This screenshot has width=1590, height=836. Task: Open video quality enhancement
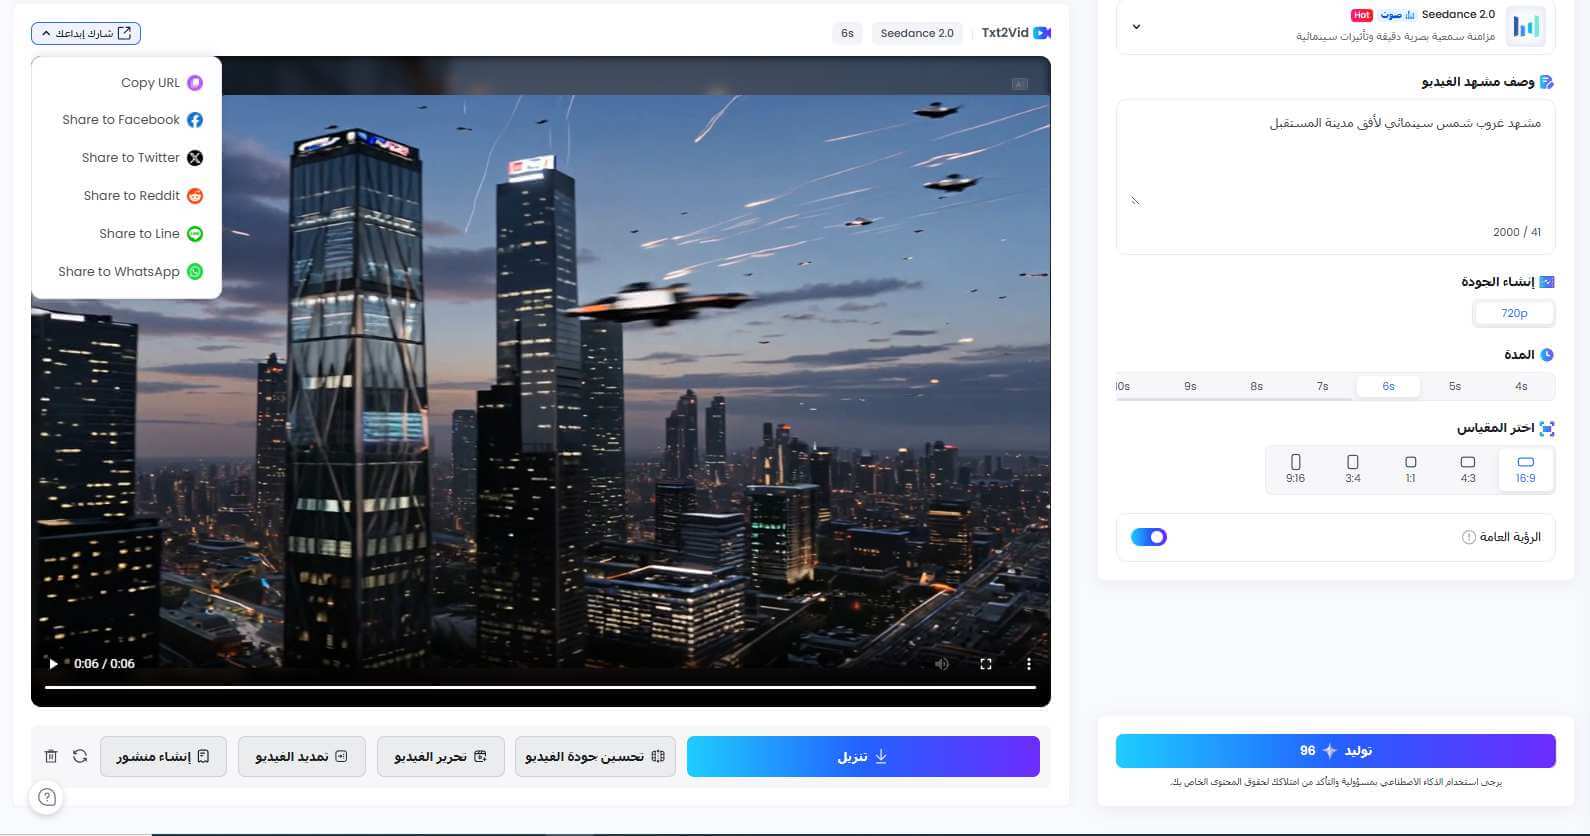click(595, 757)
